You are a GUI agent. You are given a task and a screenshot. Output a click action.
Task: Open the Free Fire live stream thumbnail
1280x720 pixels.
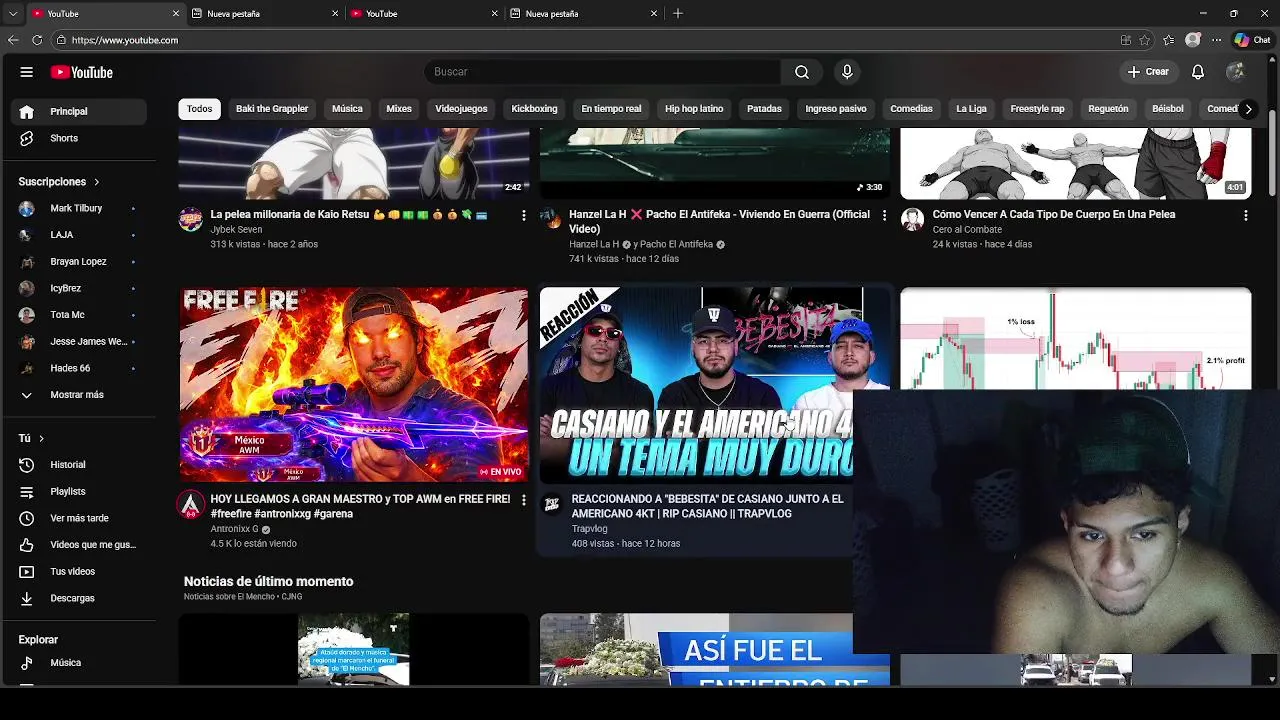[x=354, y=385]
